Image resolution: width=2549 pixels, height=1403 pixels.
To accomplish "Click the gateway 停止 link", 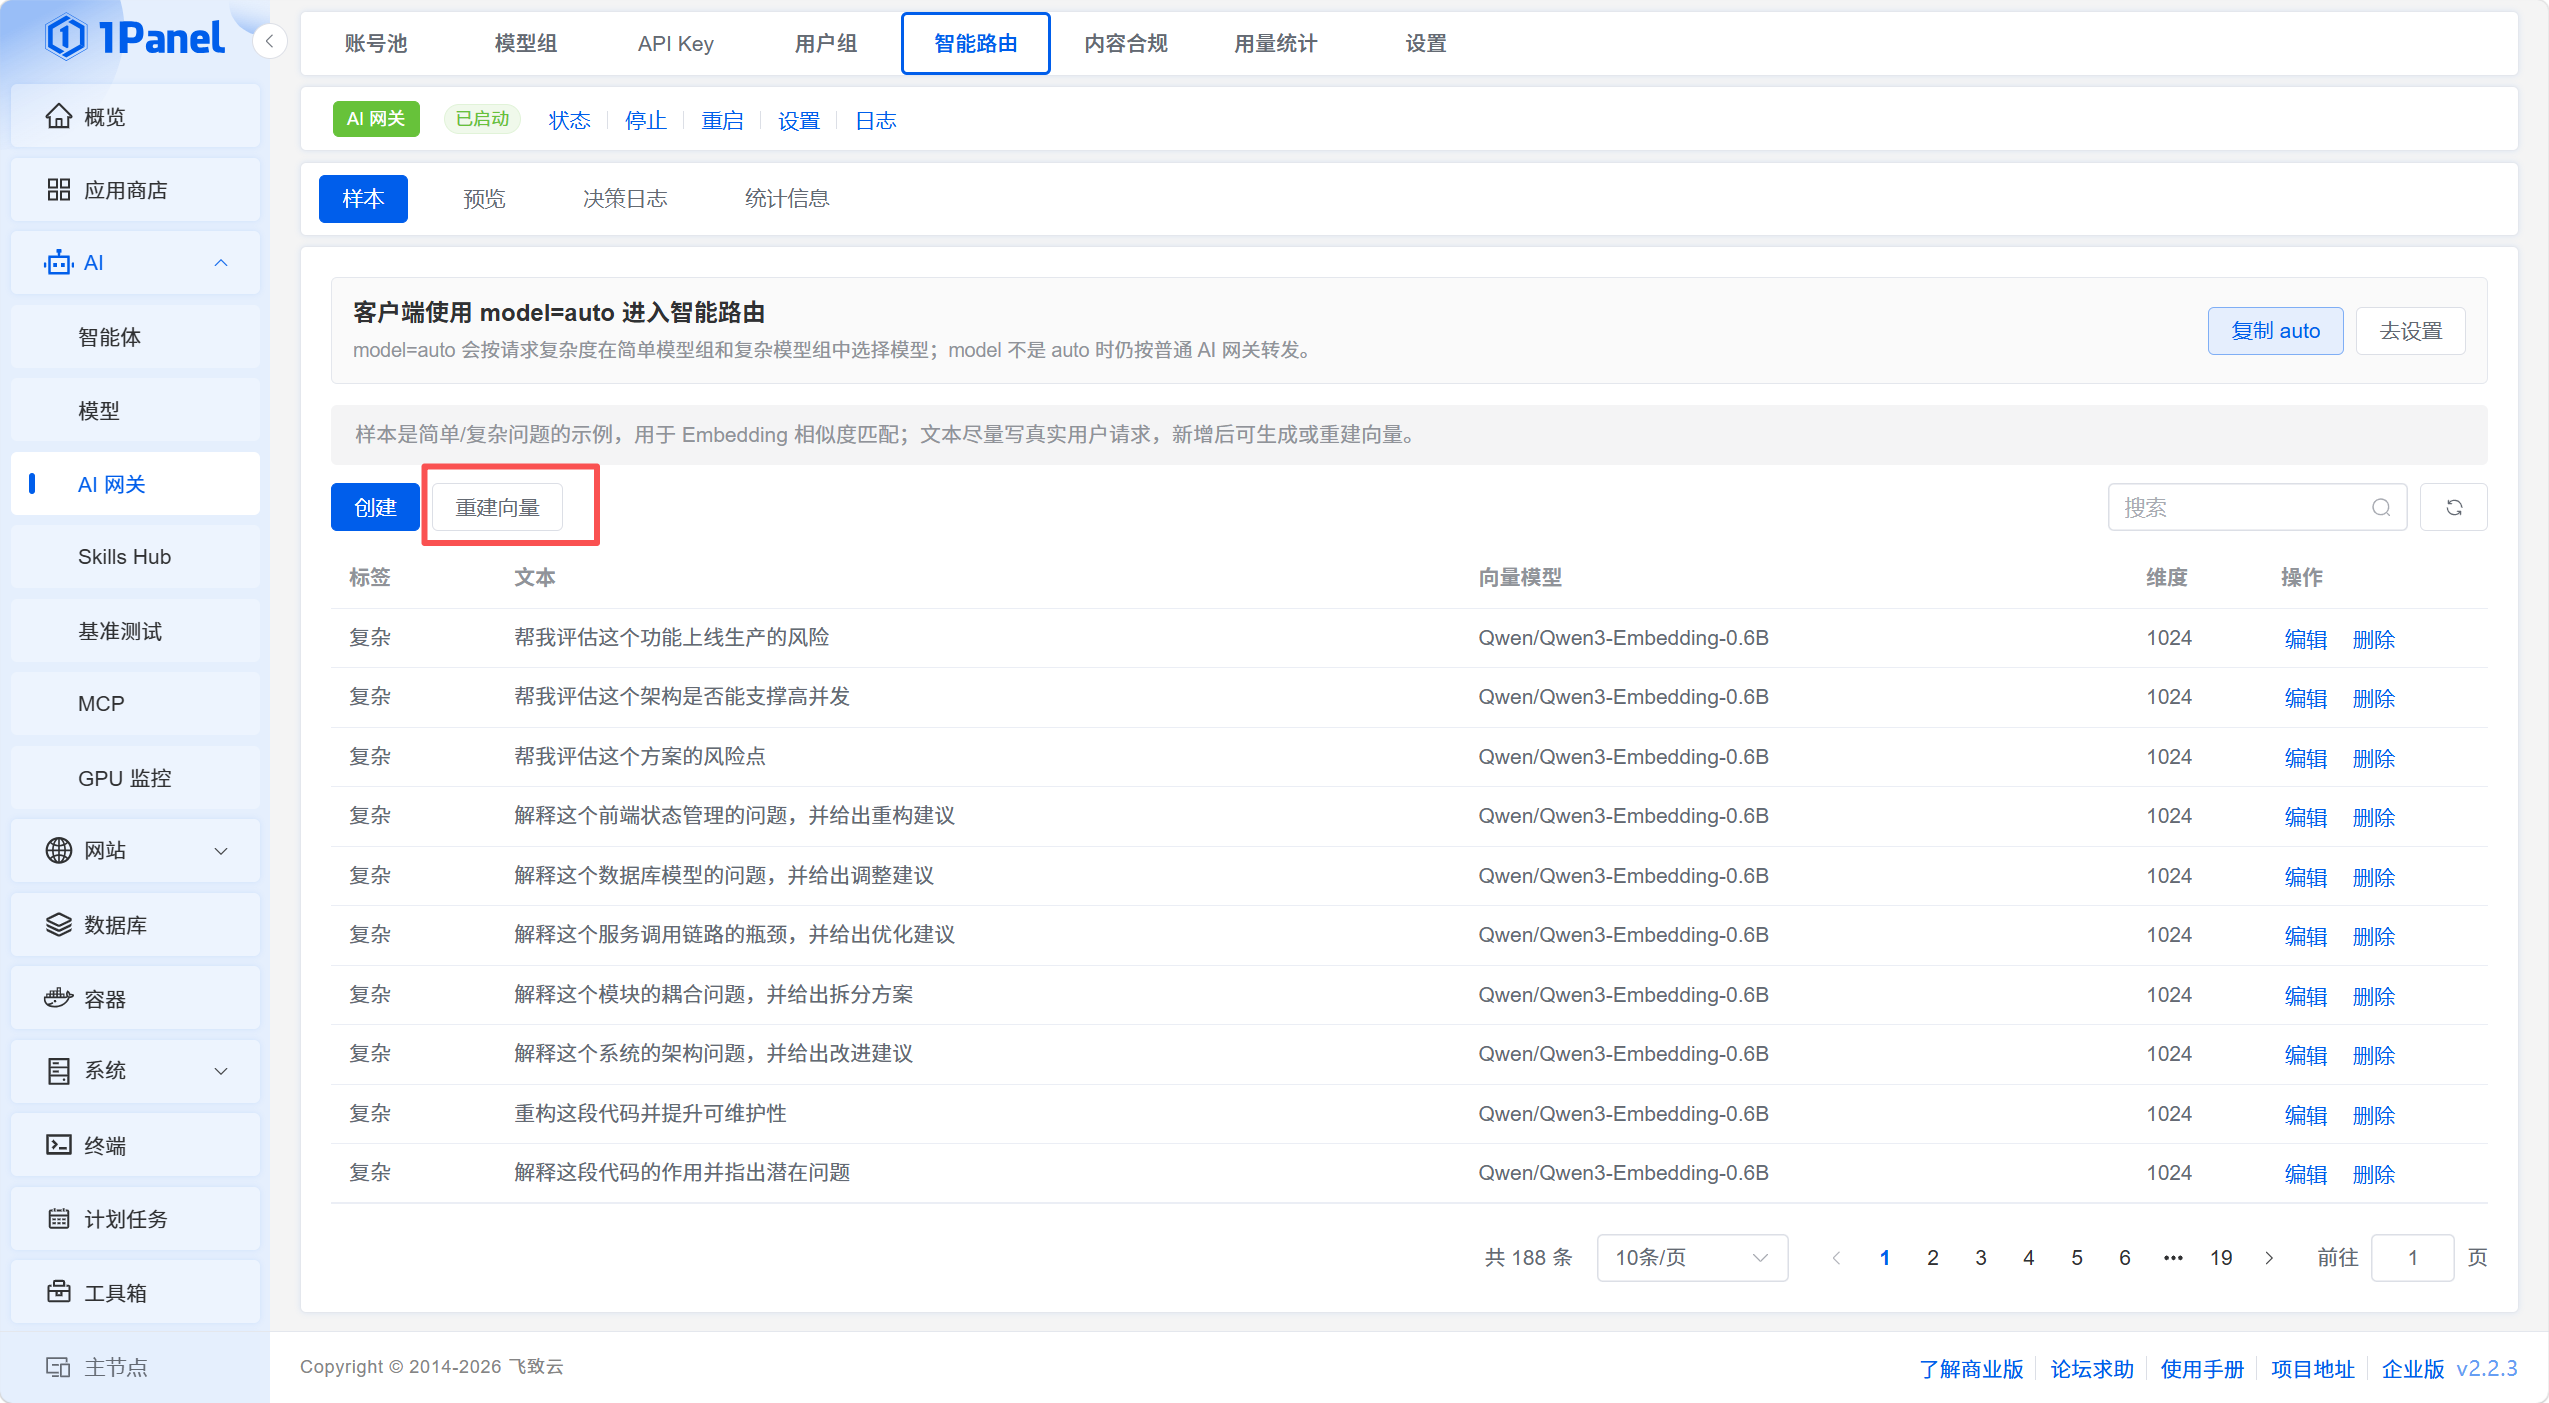I will coord(646,121).
